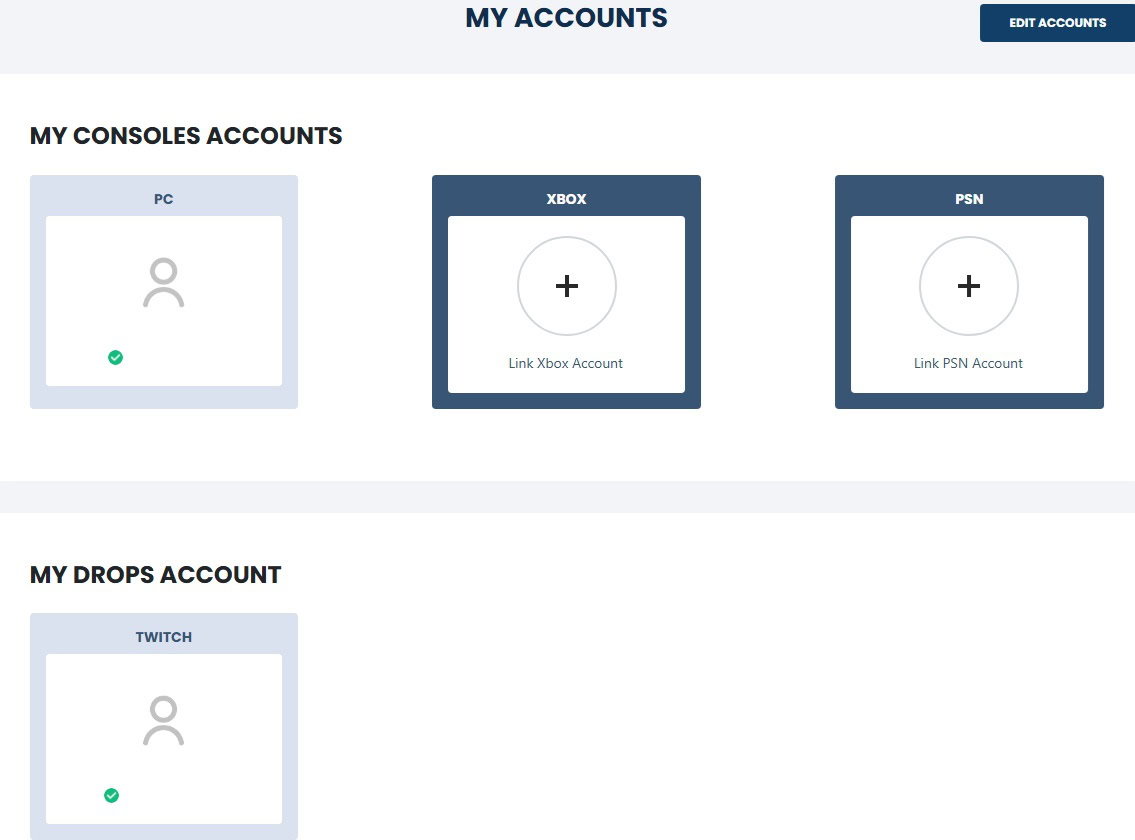Open the Link Xbox Account link
Viewport: 1135px width, 840px height.
tap(565, 363)
